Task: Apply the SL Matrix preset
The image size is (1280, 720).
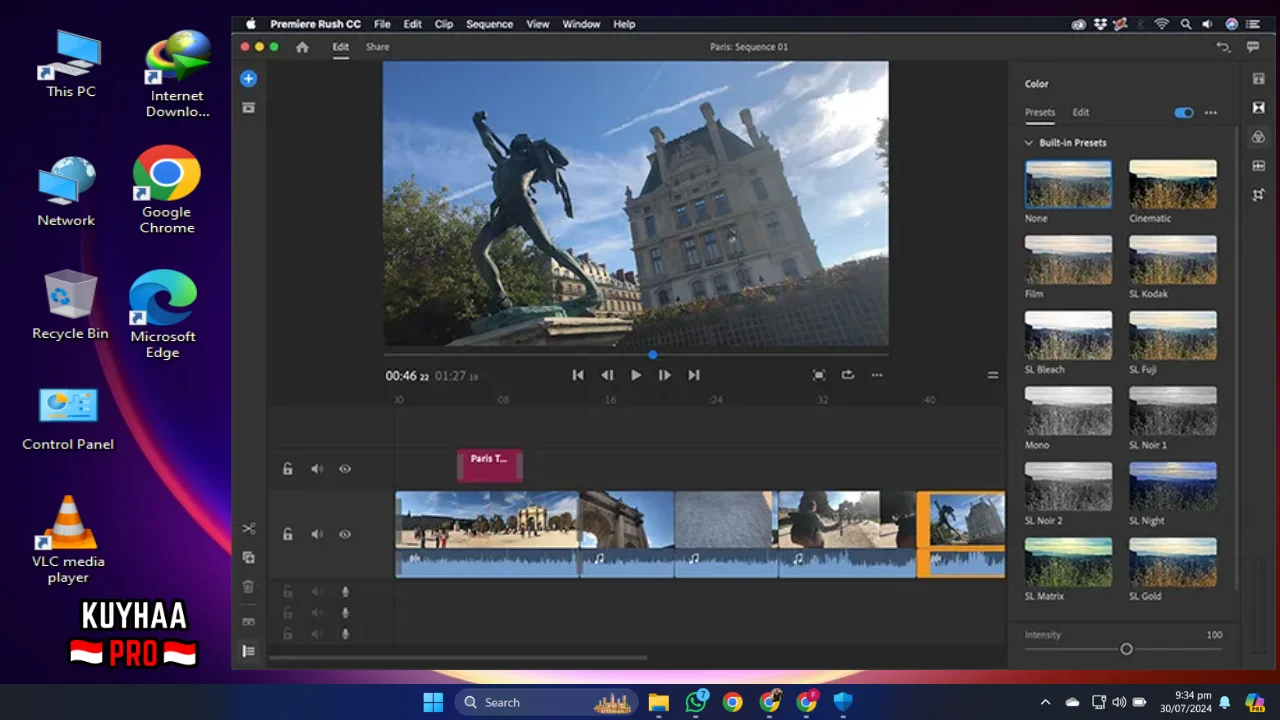Action: pyautogui.click(x=1068, y=562)
